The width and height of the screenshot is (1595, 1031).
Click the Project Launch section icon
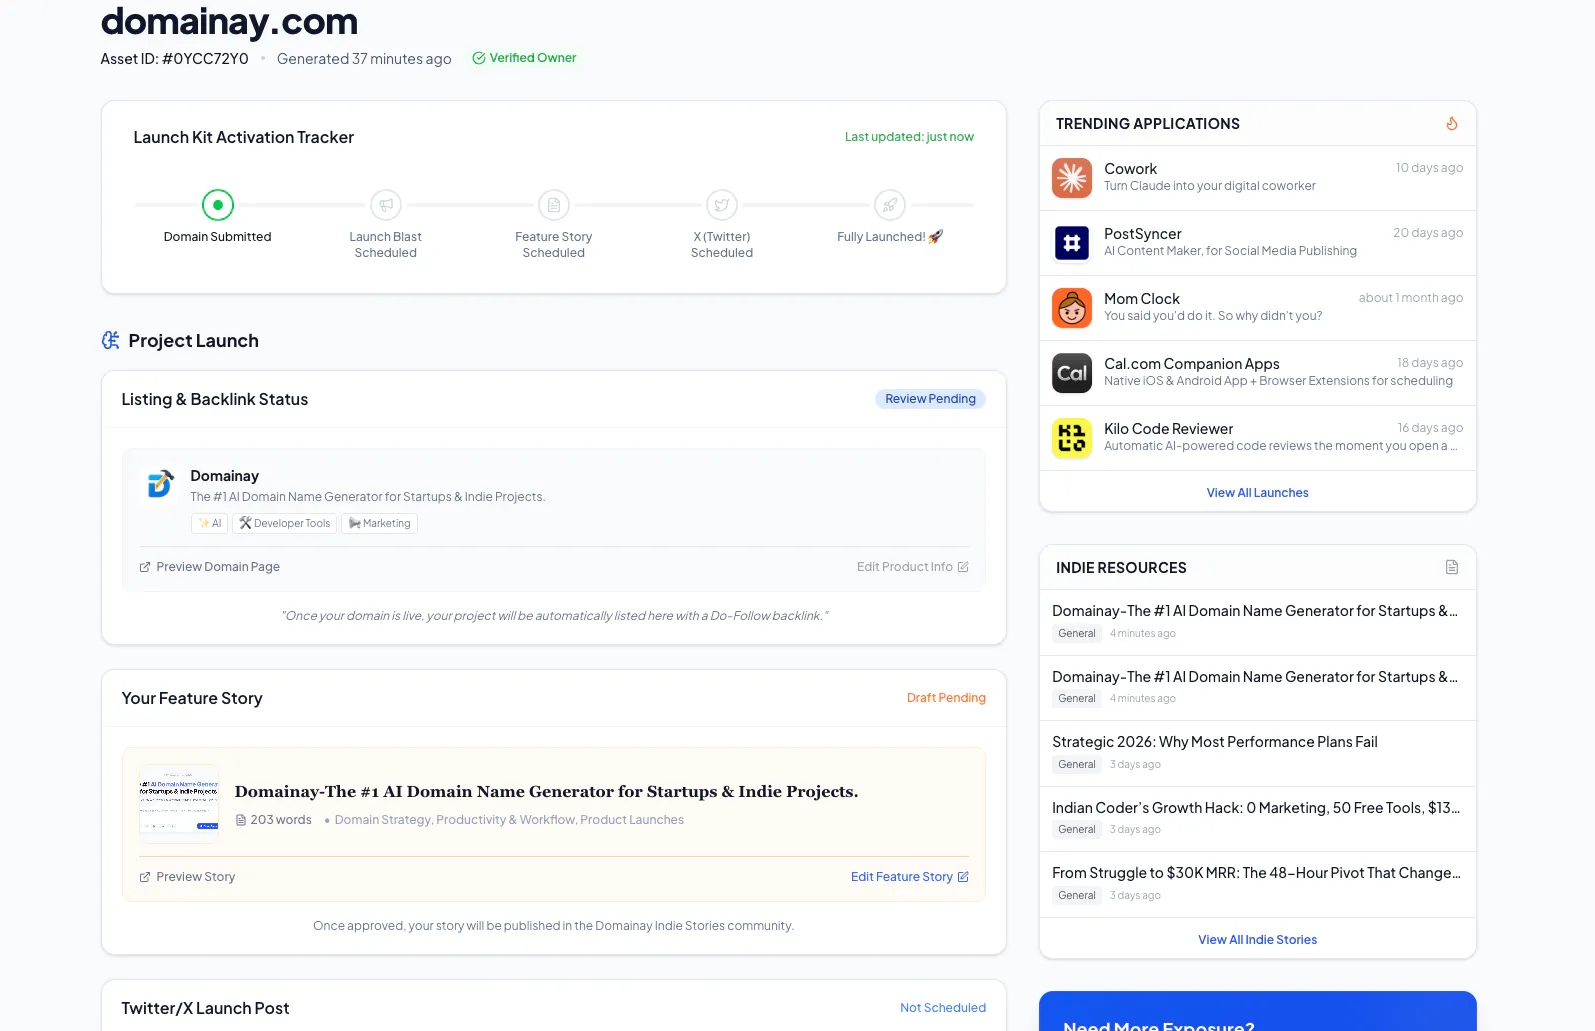tap(110, 341)
